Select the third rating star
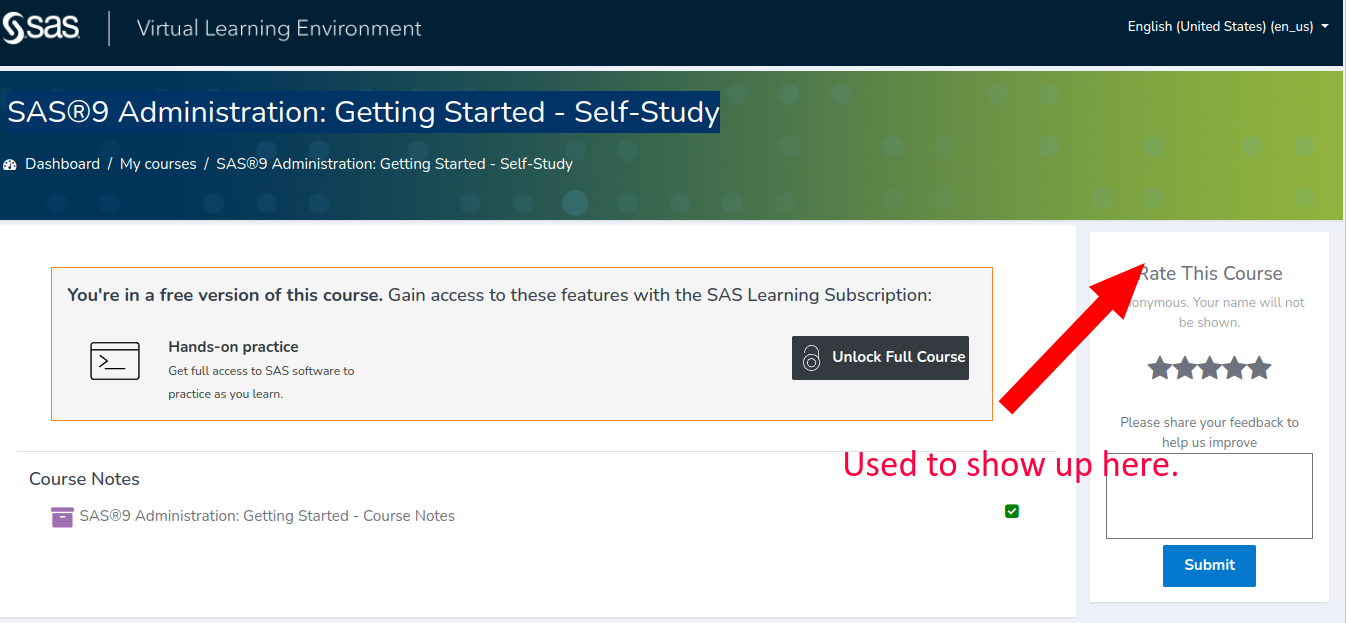 pyautogui.click(x=1209, y=367)
